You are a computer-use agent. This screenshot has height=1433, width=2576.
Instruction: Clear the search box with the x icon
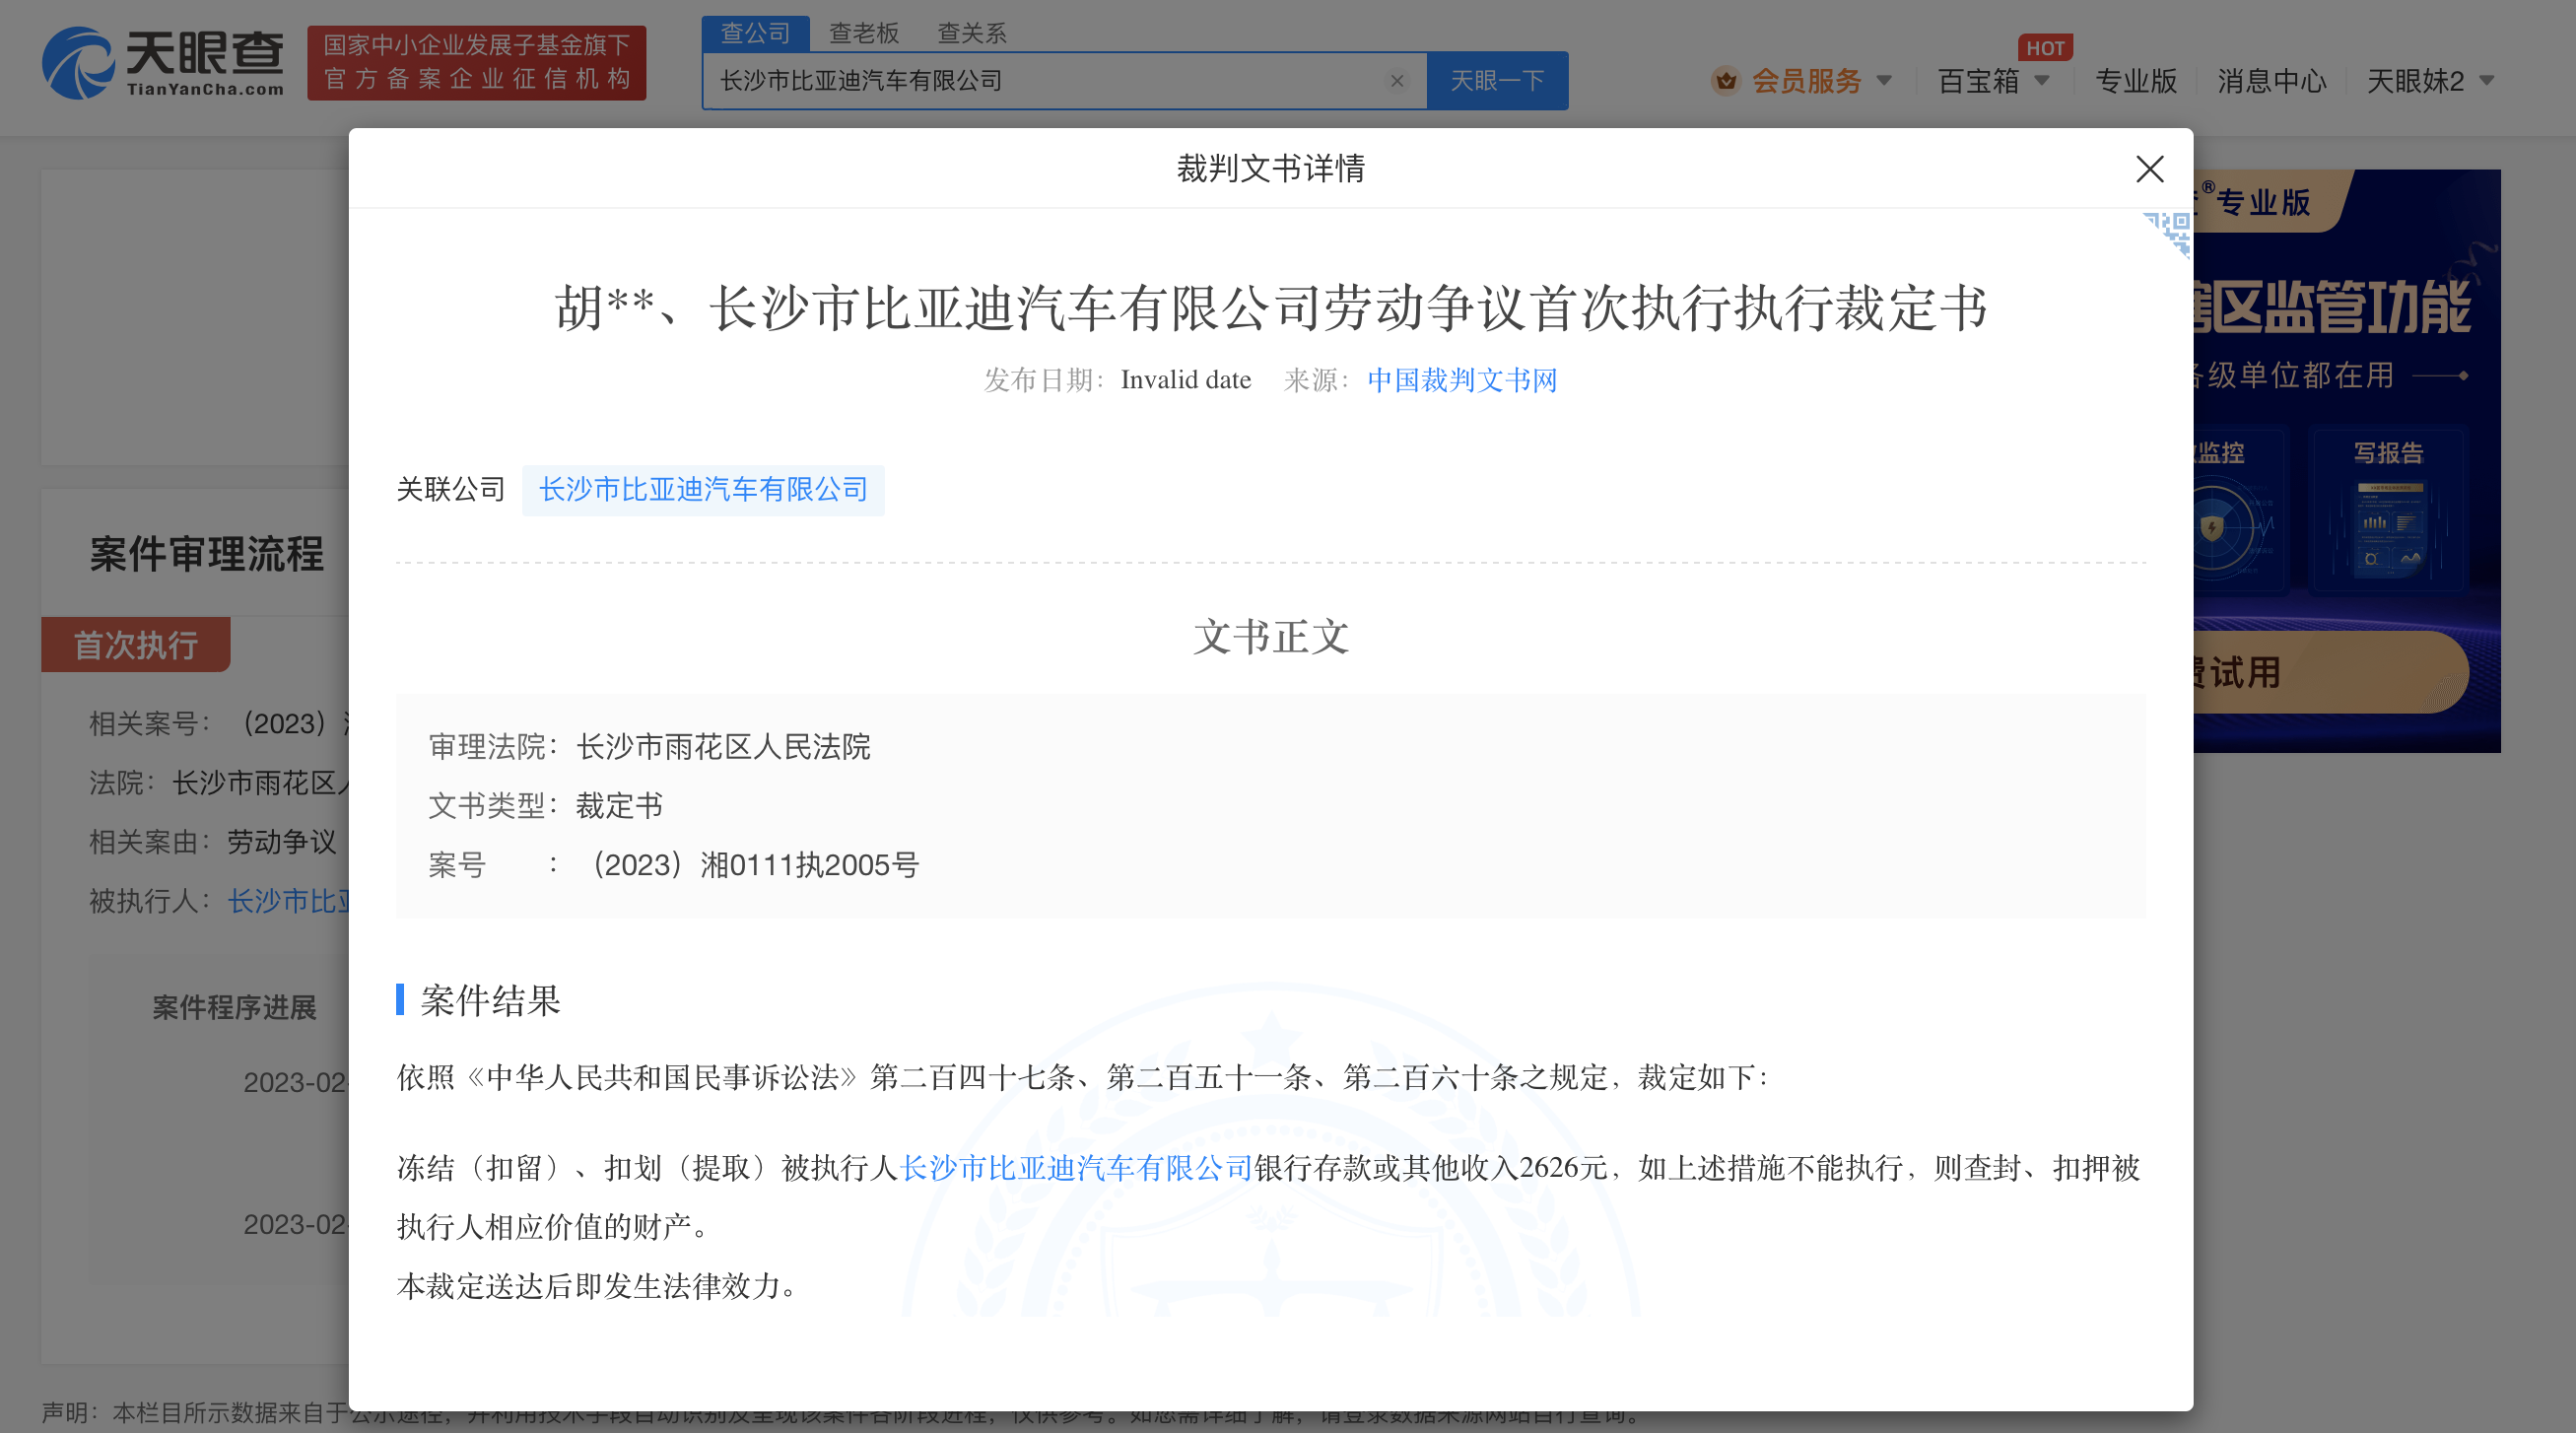[x=1397, y=81]
